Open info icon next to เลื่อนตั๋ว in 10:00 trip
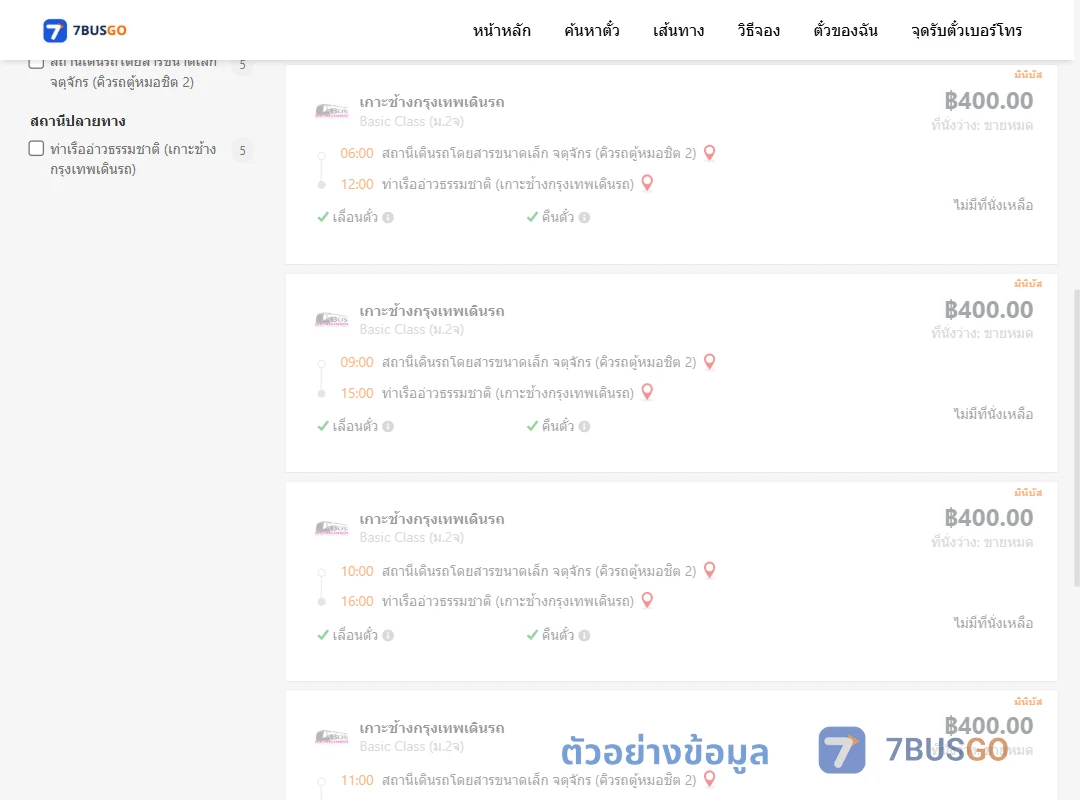 [388, 635]
